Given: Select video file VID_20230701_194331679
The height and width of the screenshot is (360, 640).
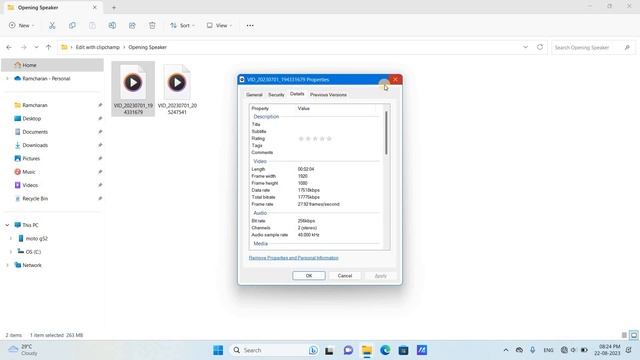Looking at the screenshot, I should [133, 89].
